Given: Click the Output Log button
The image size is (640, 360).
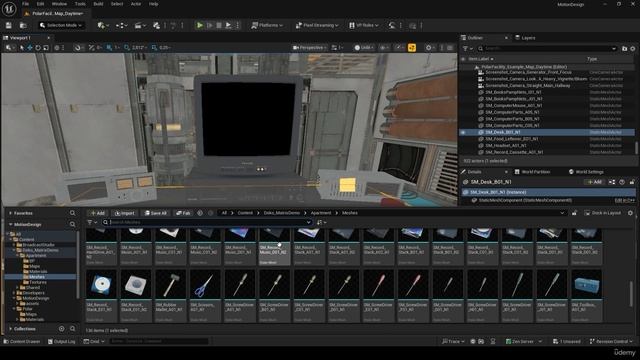Looking at the screenshot, I should pyautogui.click(x=62, y=341).
